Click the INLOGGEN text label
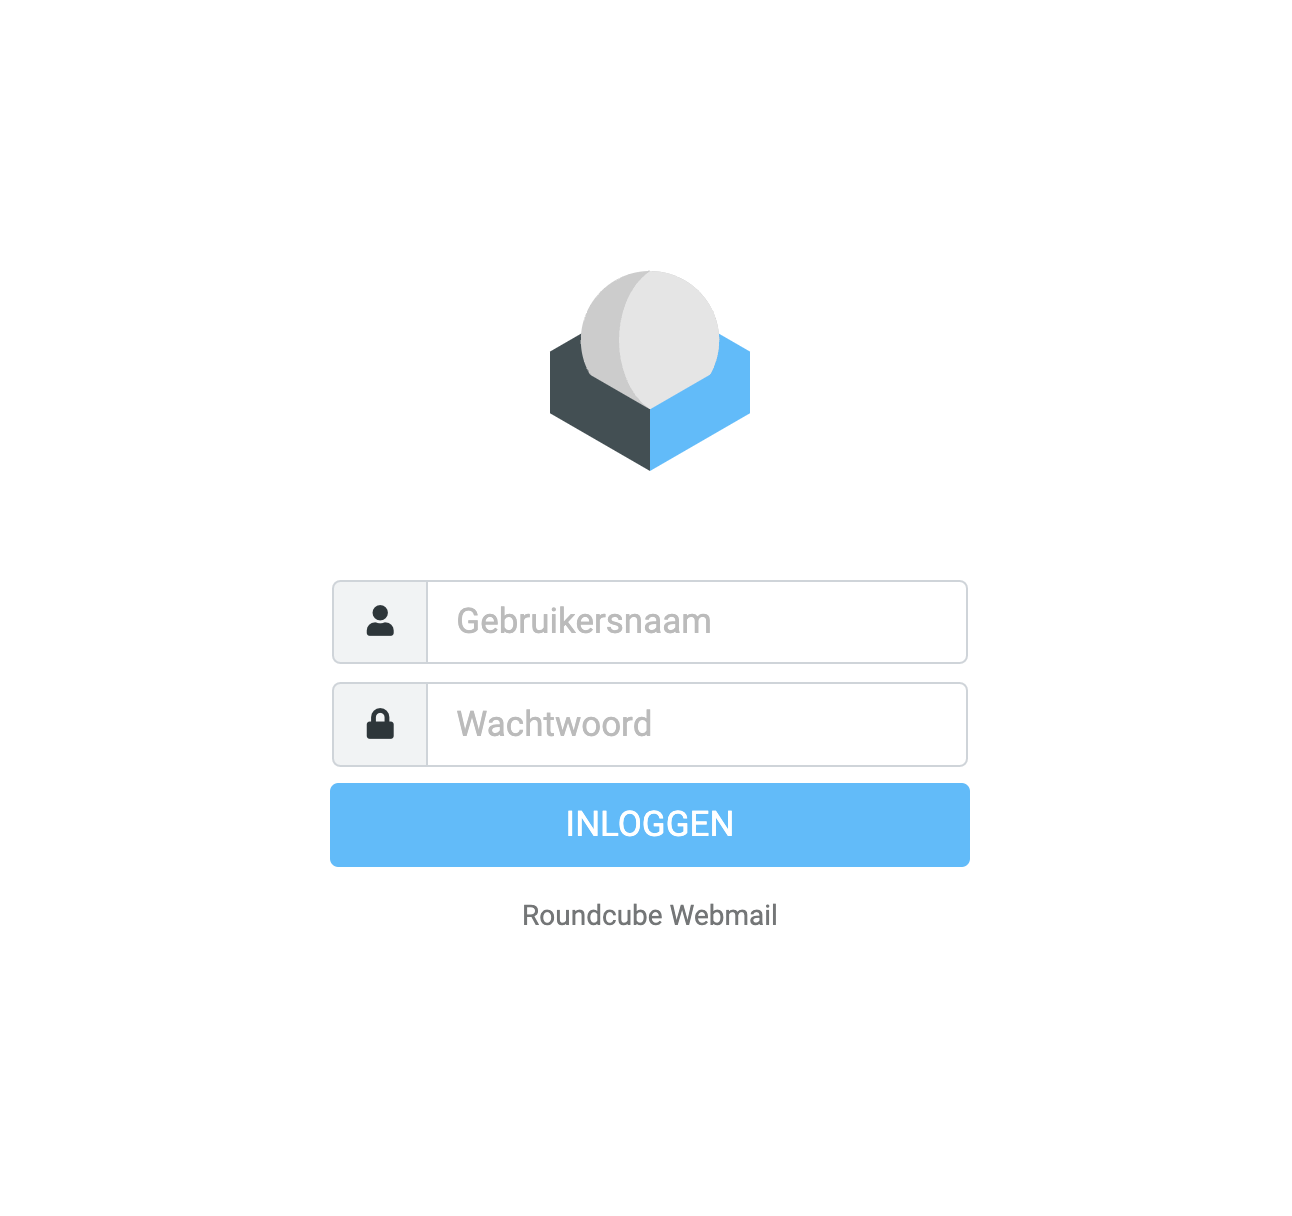Screen dimensions: 1292x1216 click(x=650, y=824)
